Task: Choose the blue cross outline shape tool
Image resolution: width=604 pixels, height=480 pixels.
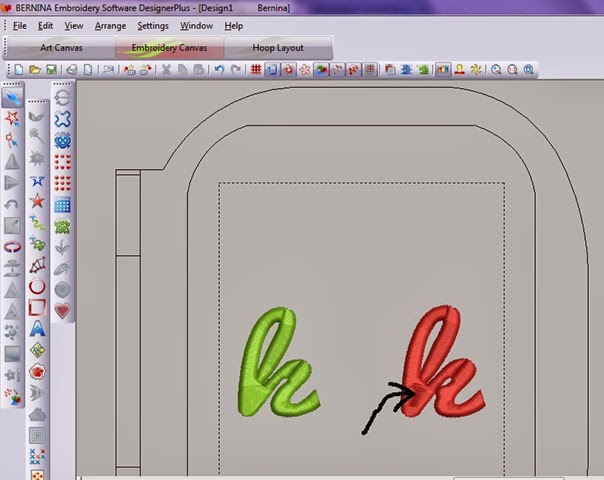Action: tap(62, 119)
